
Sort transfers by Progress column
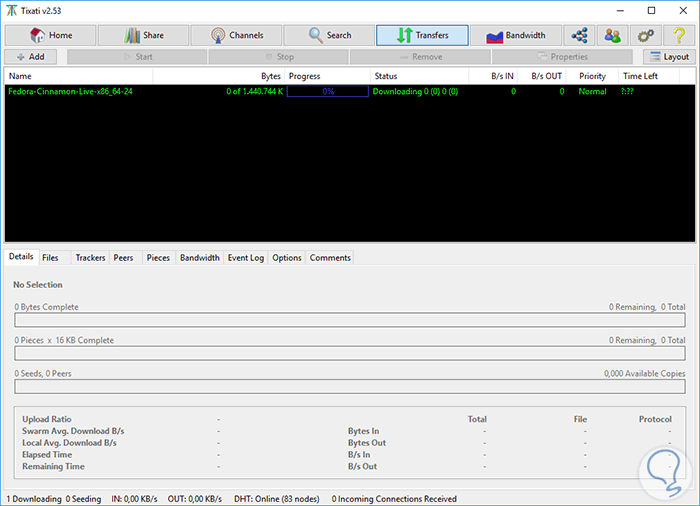click(327, 76)
